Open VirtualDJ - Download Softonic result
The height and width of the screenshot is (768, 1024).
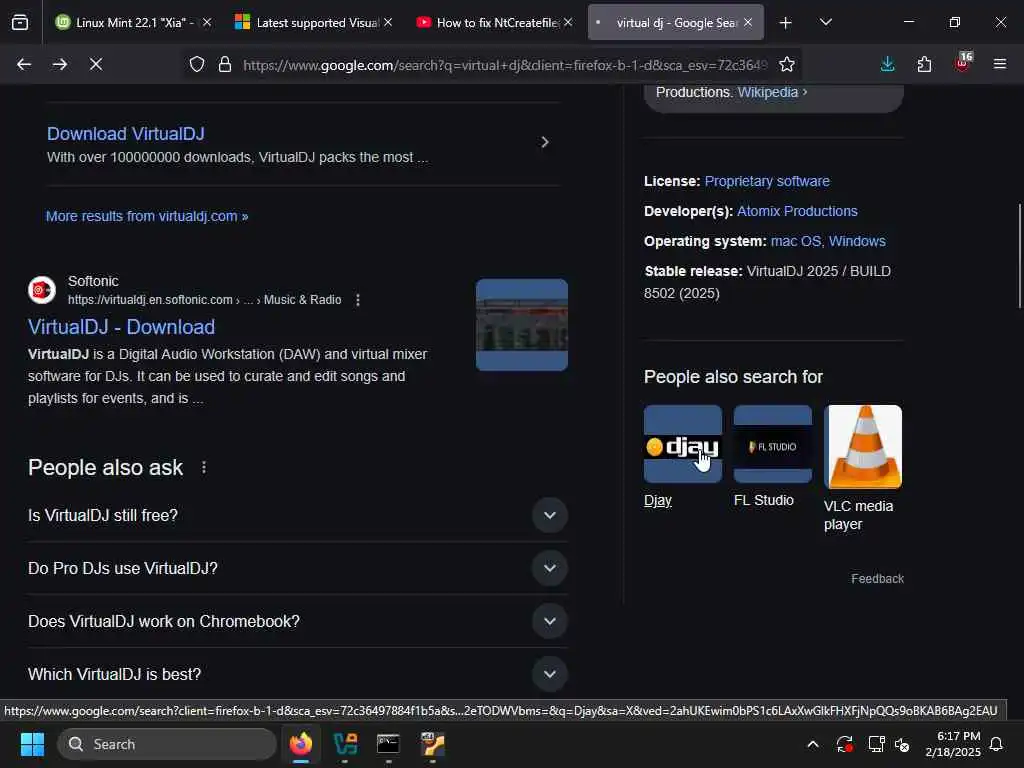point(121,327)
